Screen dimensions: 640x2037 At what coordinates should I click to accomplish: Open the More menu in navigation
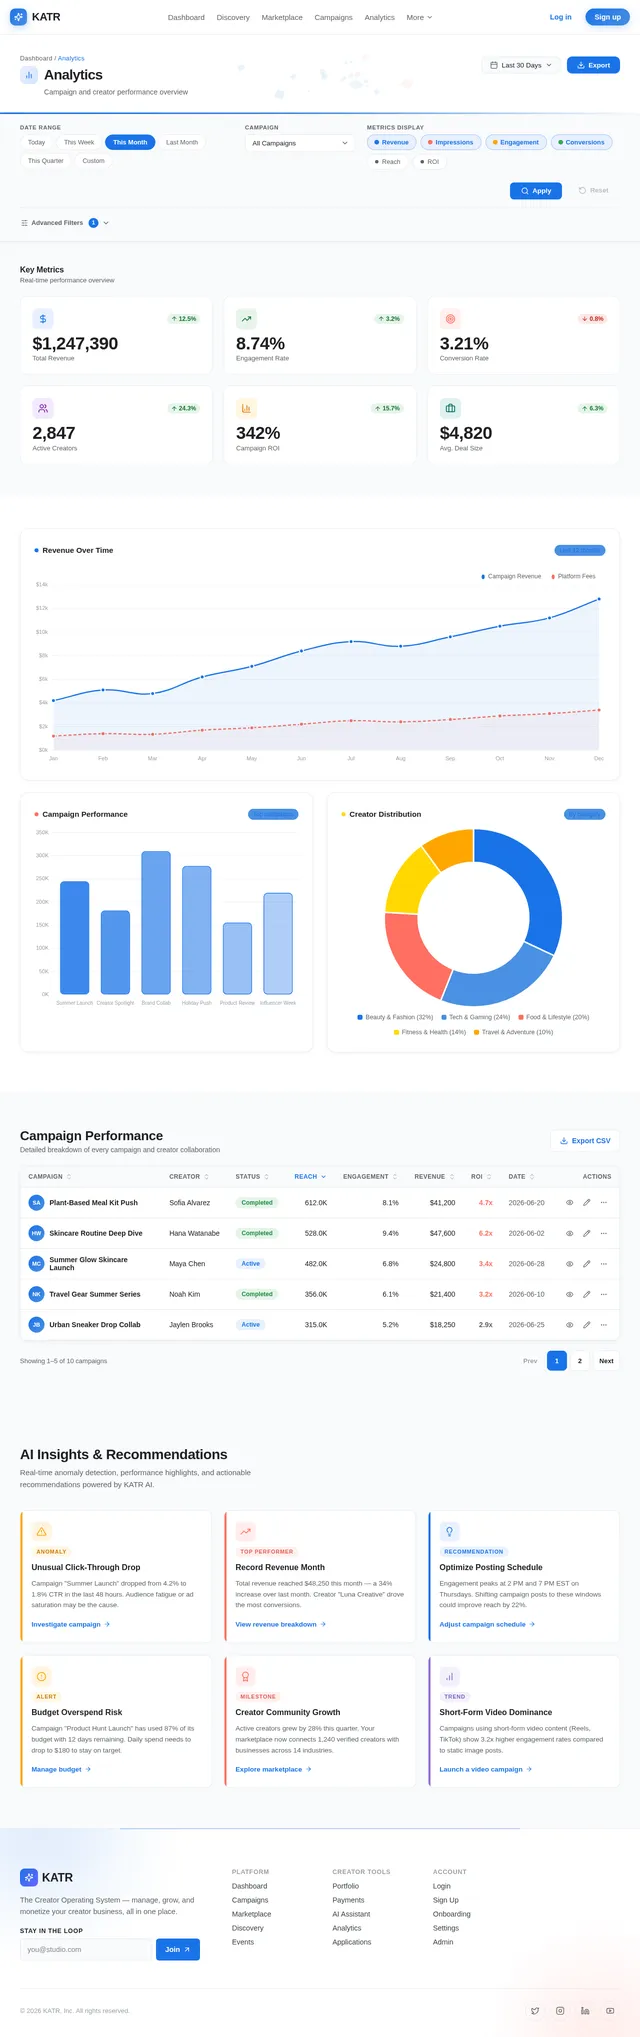click(419, 17)
